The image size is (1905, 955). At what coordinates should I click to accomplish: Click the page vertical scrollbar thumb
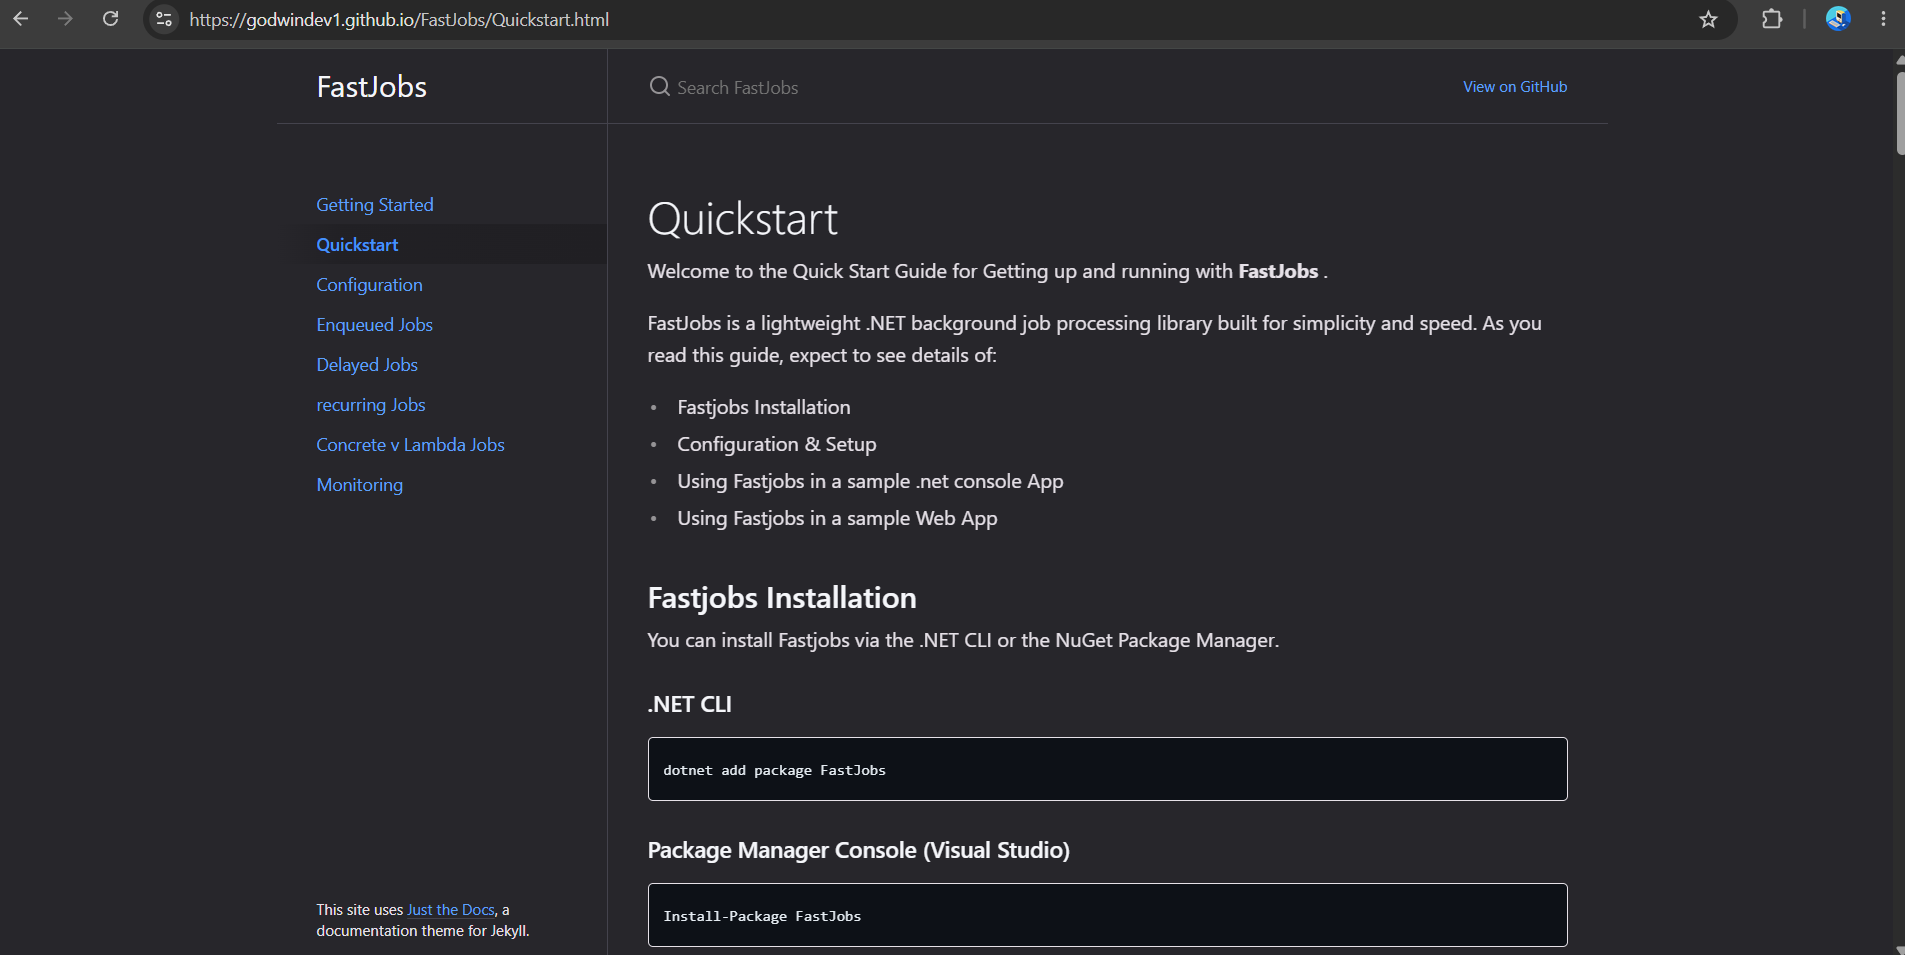point(1900,112)
